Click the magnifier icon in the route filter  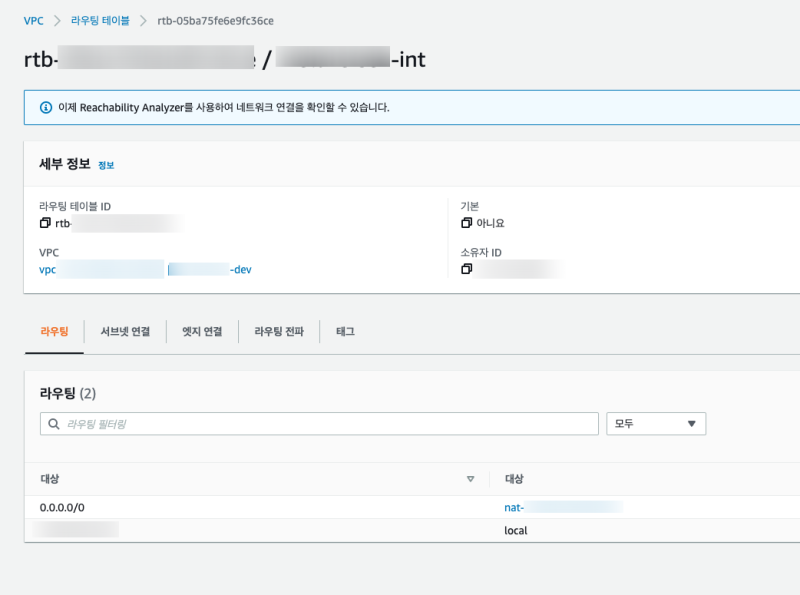(x=54, y=424)
